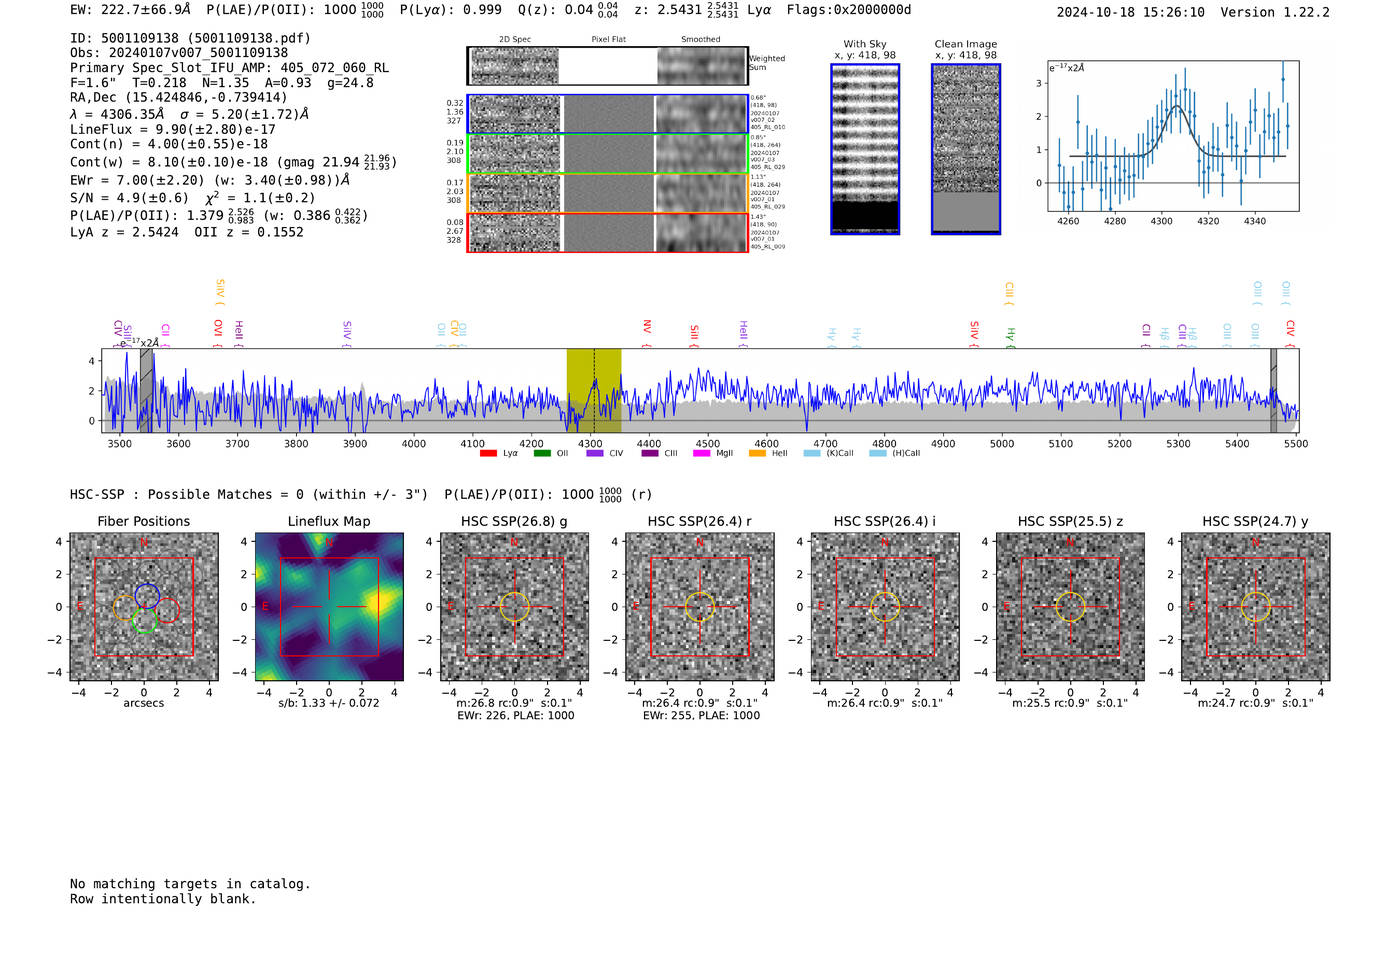Click the OII green legend swatch
Image resolution: width=1400 pixels, height=953 pixels.
click(542, 453)
